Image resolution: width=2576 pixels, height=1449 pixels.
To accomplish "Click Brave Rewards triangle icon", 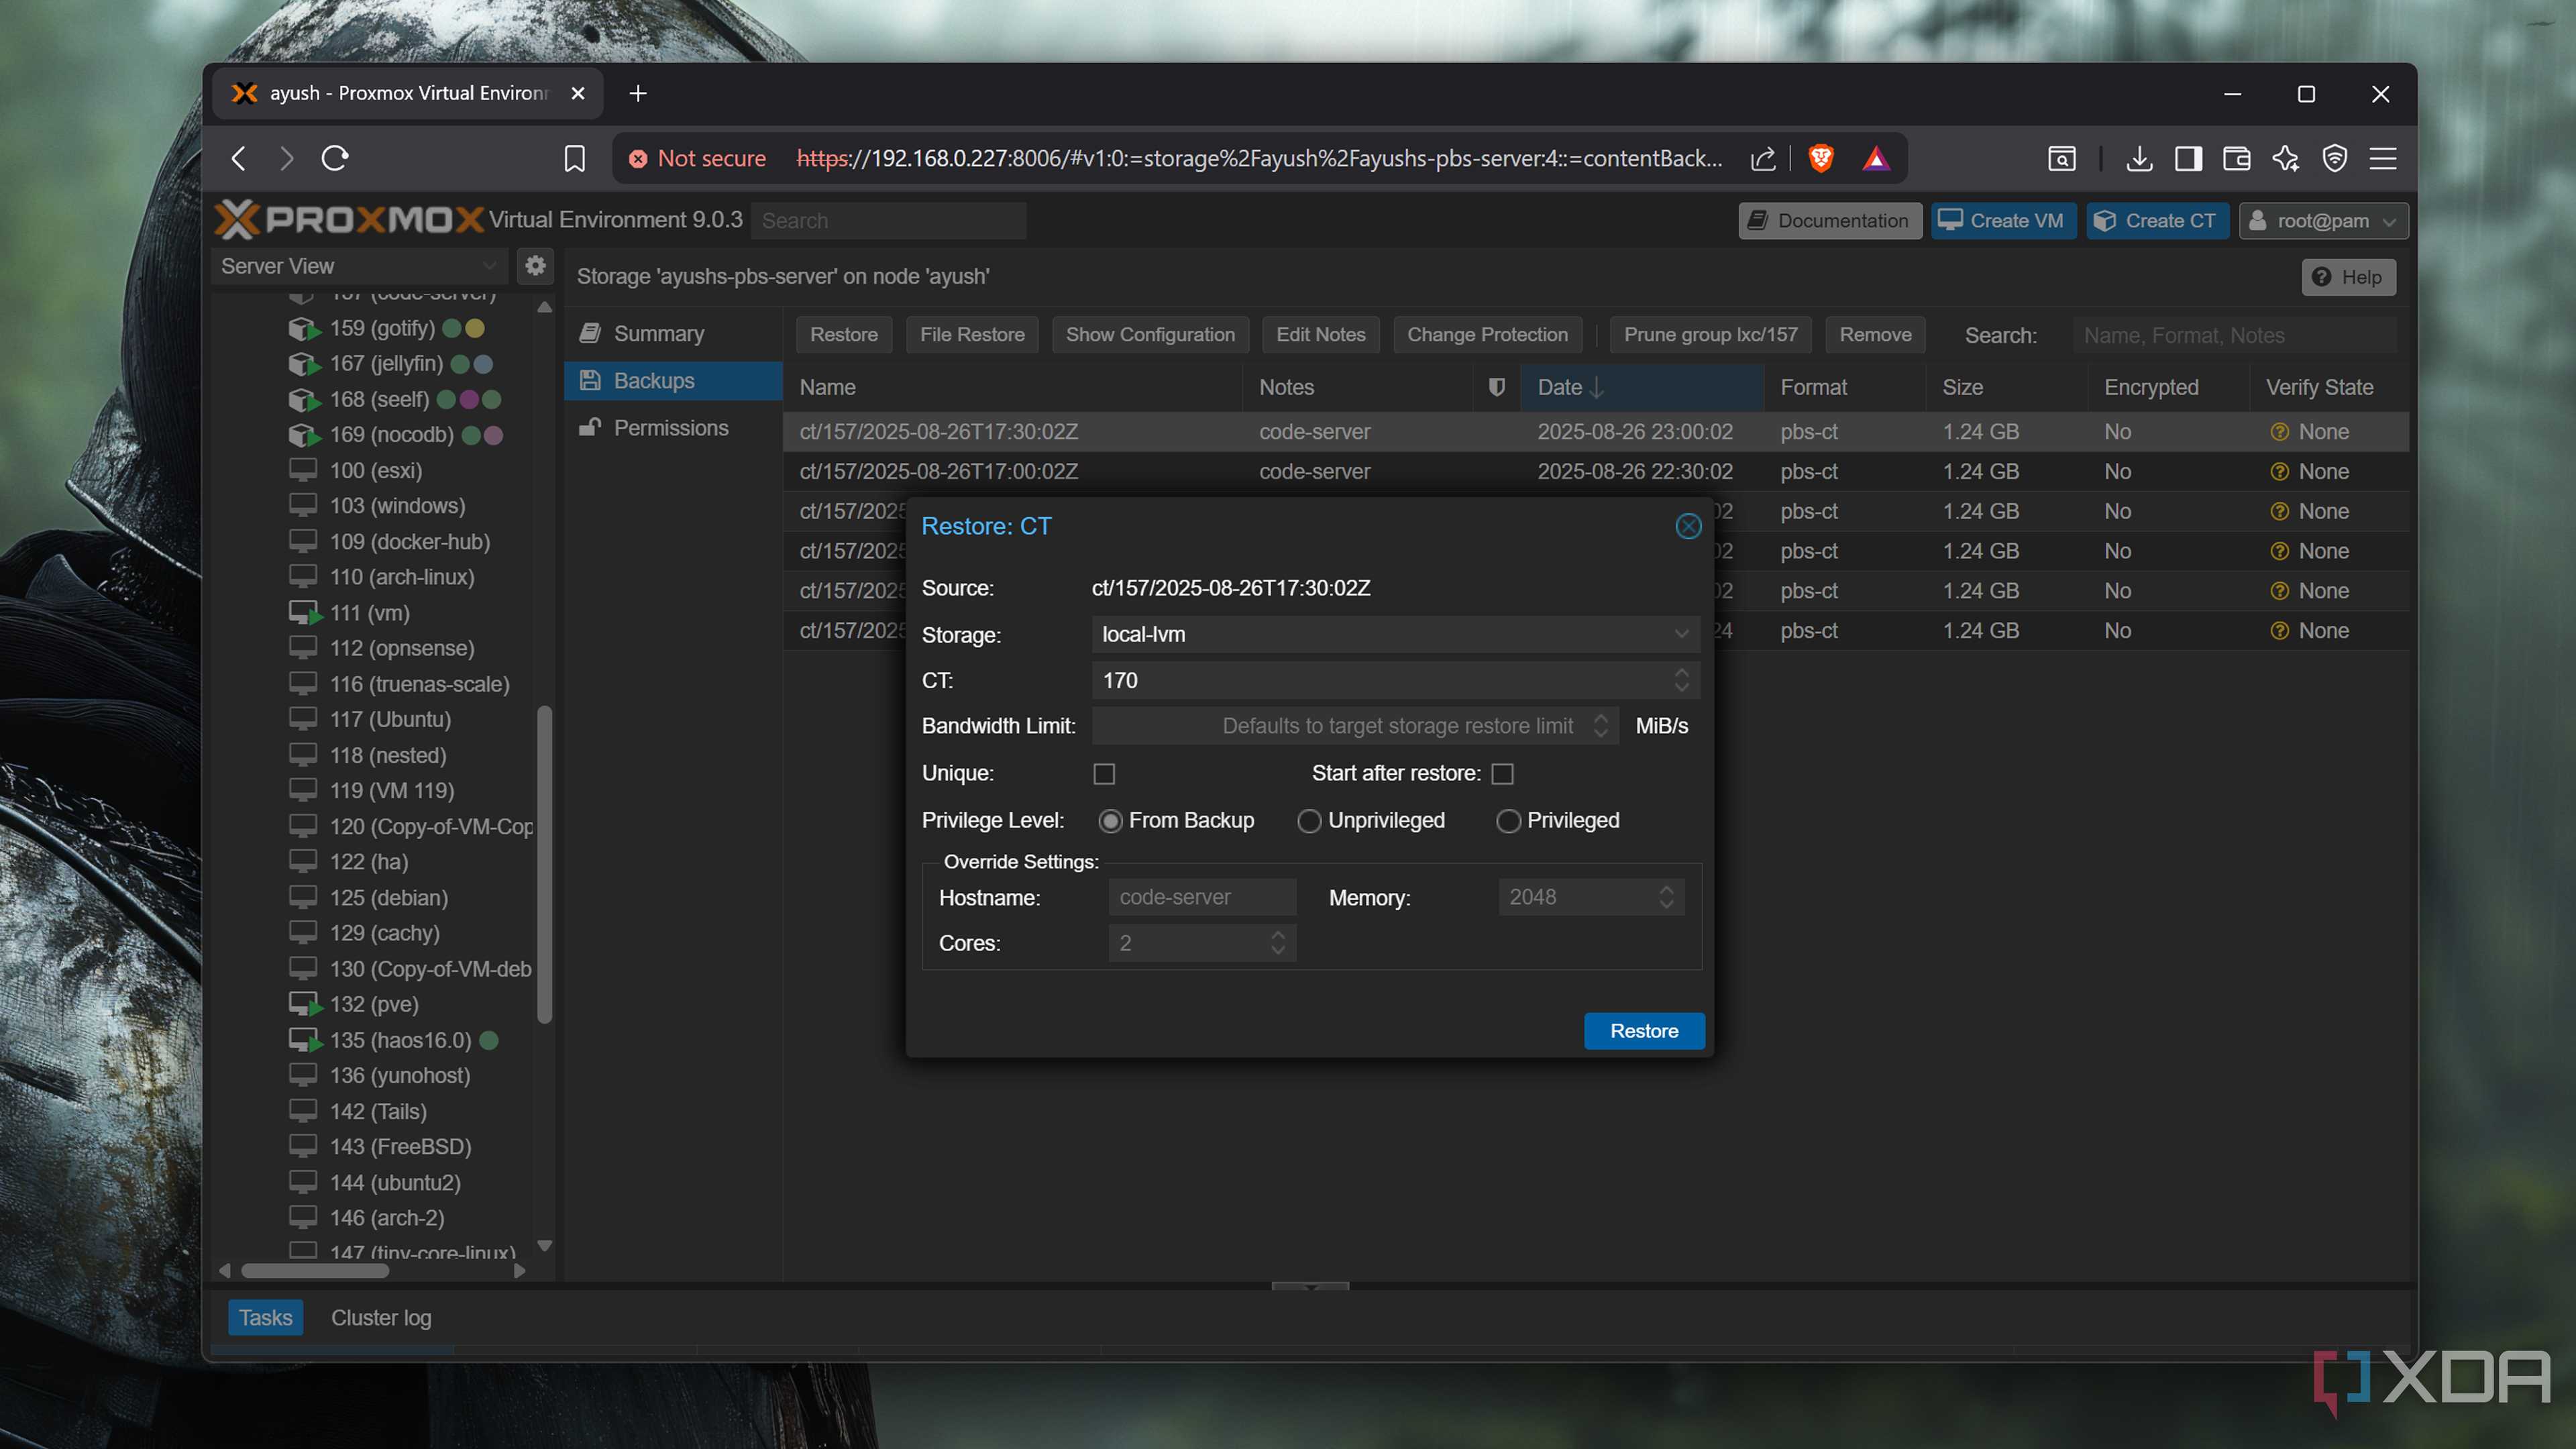I will [1876, 158].
